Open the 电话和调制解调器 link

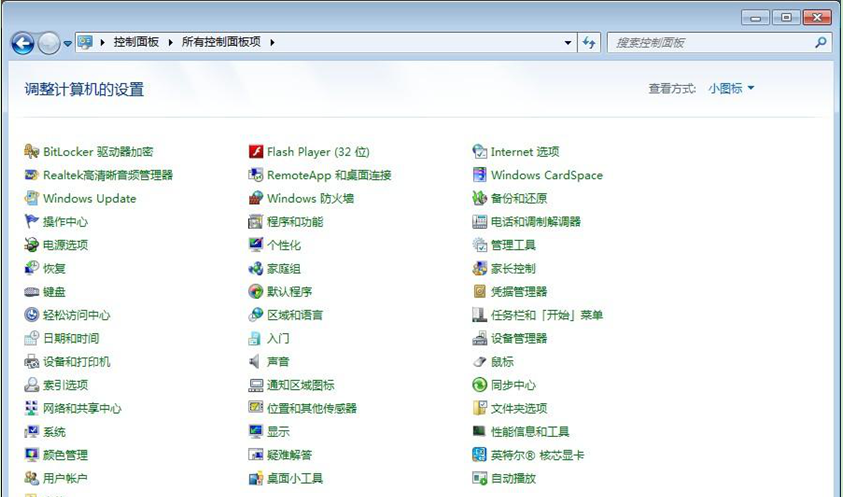(x=536, y=222)
